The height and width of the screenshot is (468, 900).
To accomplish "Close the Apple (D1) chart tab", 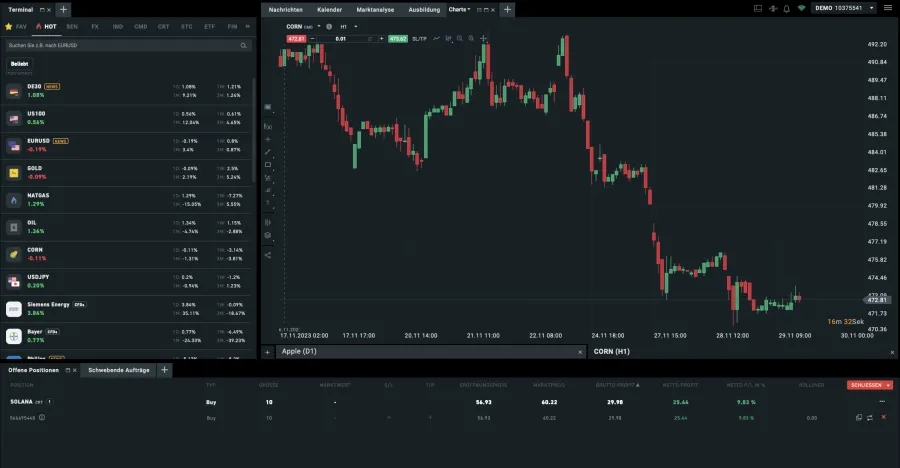I will [580, 352].
